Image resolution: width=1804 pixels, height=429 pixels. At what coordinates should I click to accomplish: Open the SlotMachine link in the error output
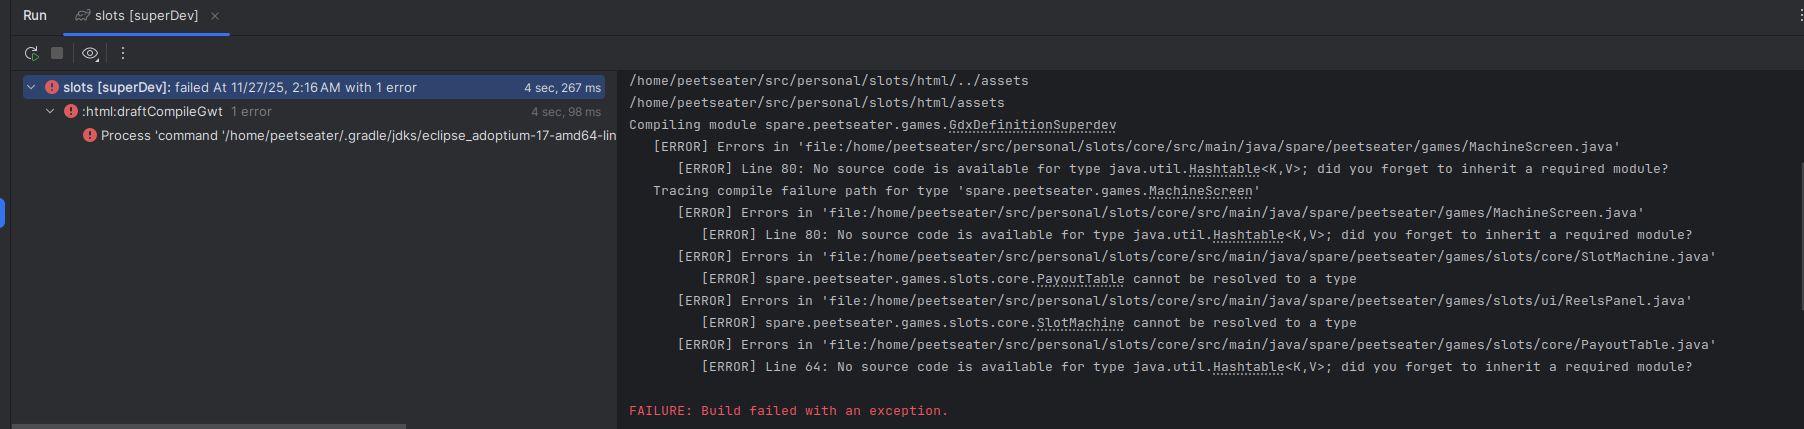click(1080, 323)
